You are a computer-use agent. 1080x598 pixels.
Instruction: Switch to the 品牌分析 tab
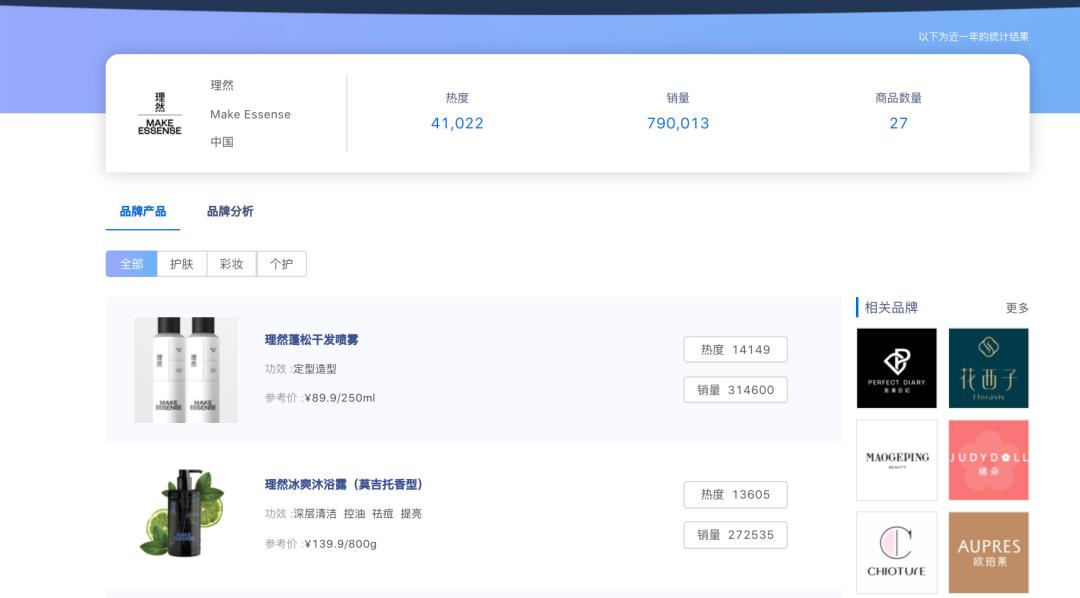(230, 211)
